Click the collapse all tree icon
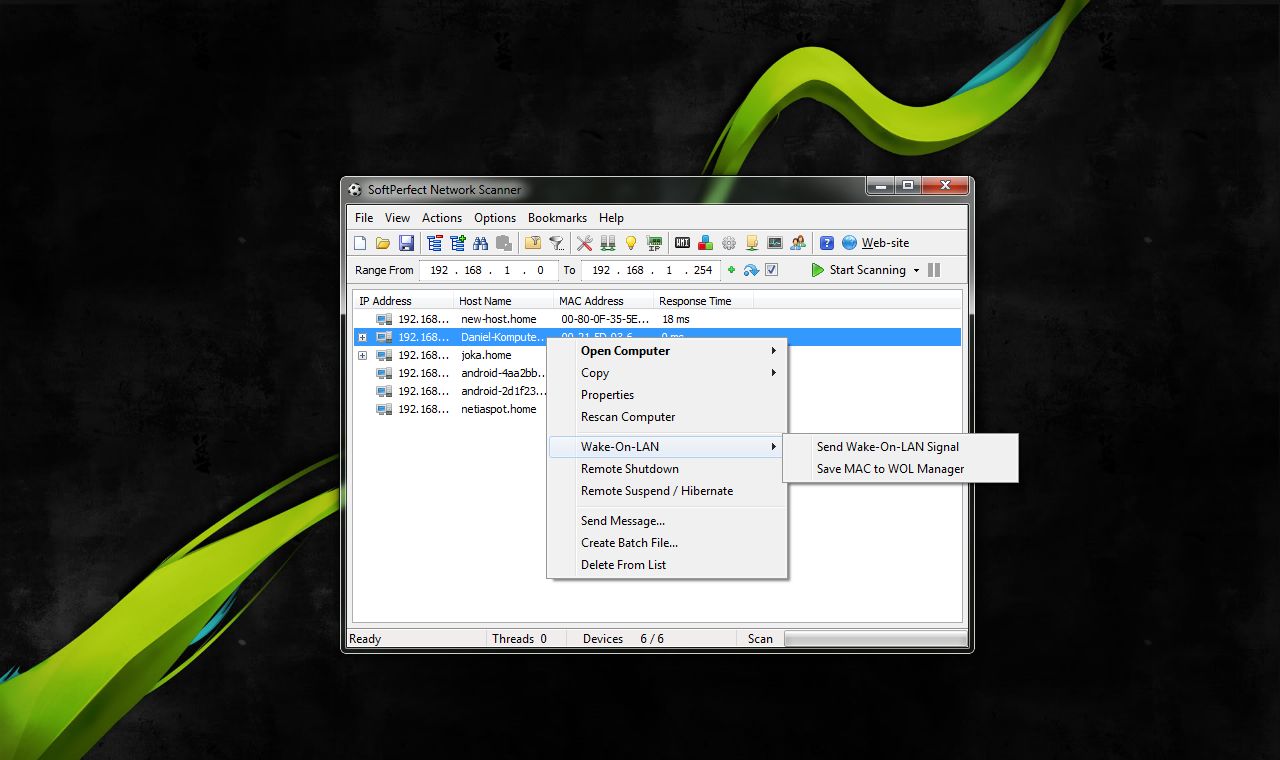 (434, 243)
